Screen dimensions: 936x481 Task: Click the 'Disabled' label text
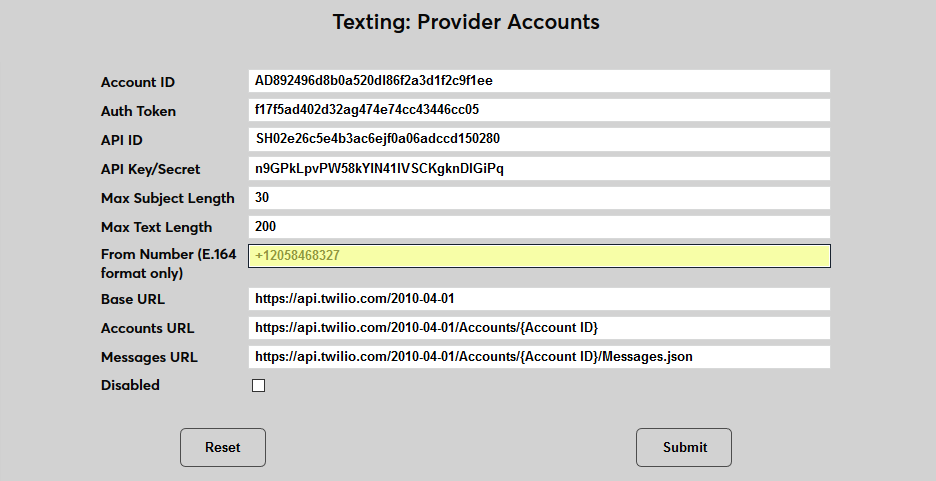130,386
